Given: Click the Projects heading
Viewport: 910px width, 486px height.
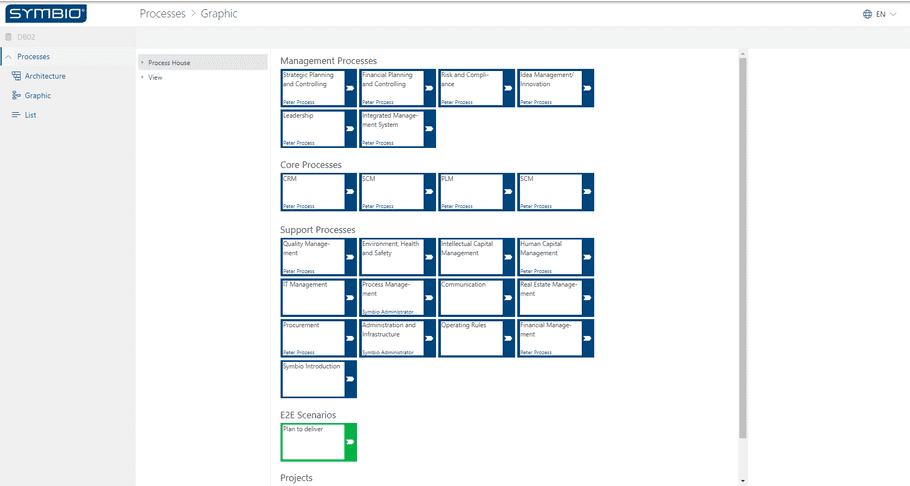Looking at the screenshot, I should click(296, 478).
